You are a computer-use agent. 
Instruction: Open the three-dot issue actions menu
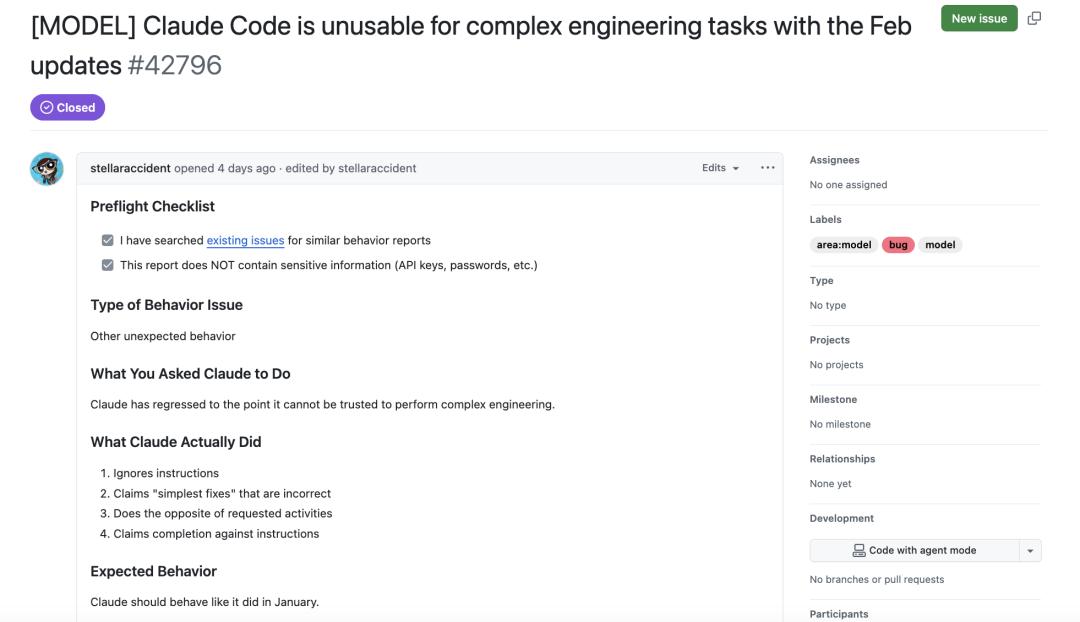pyautogui.click(x=767, y=168)
